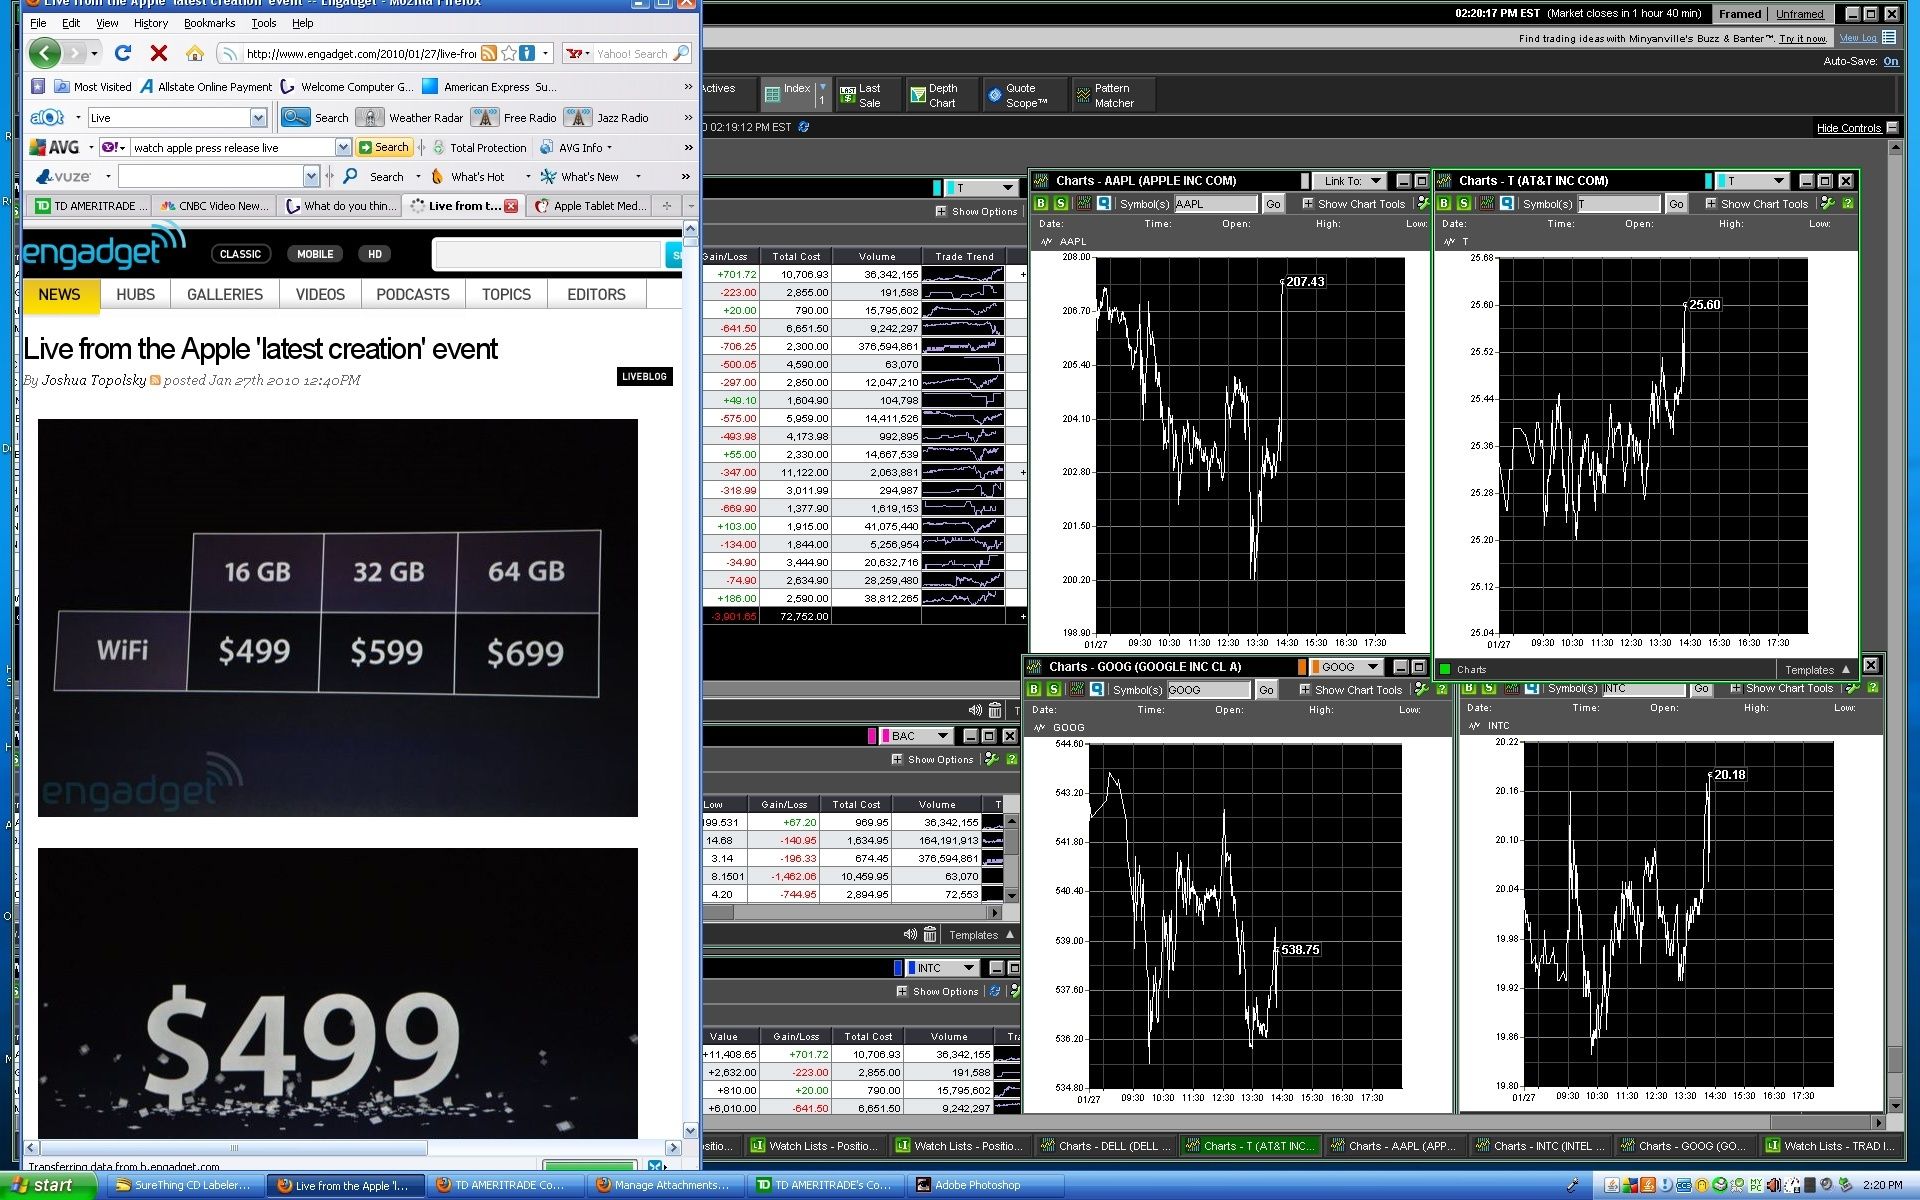This screenshot has width=1920, height=1200.
Task: Open the T symbol dropdown in AT&T chart title
Action: (x=1753, y=181)
